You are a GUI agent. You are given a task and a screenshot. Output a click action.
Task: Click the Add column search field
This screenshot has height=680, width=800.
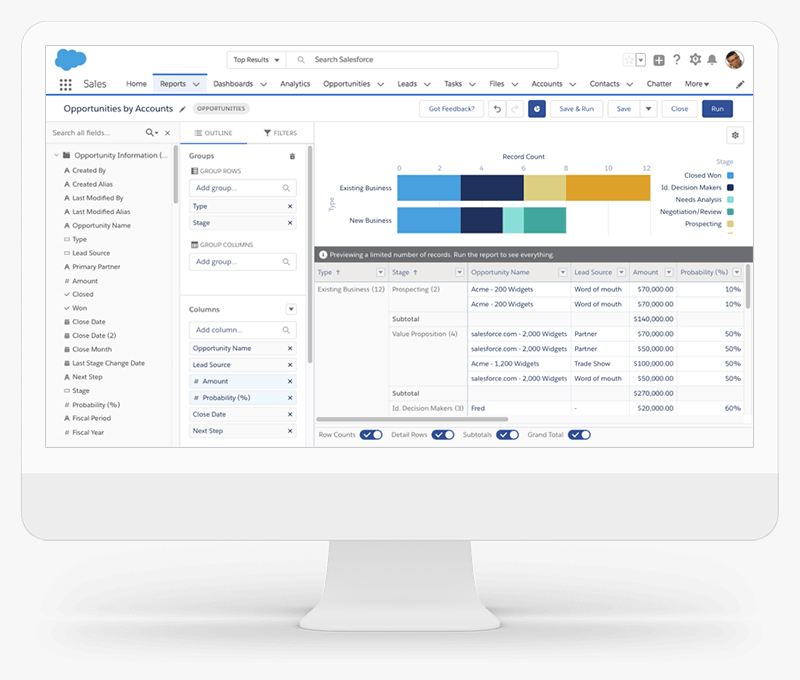[x=243, y=330]
